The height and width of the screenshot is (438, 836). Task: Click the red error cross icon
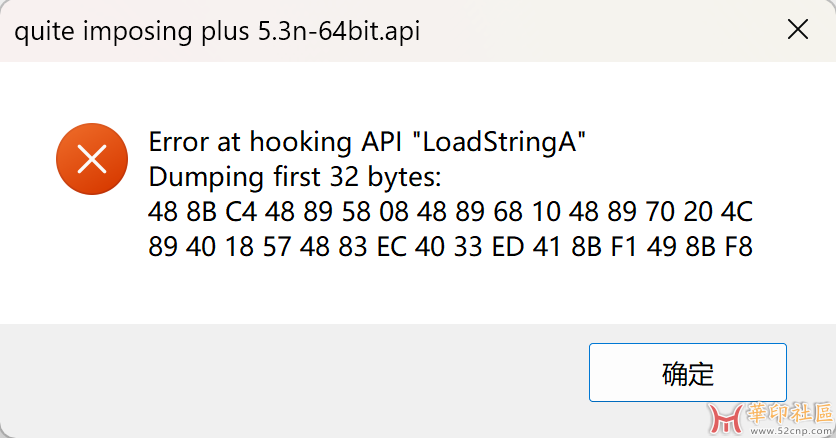[x=92, y=159]
